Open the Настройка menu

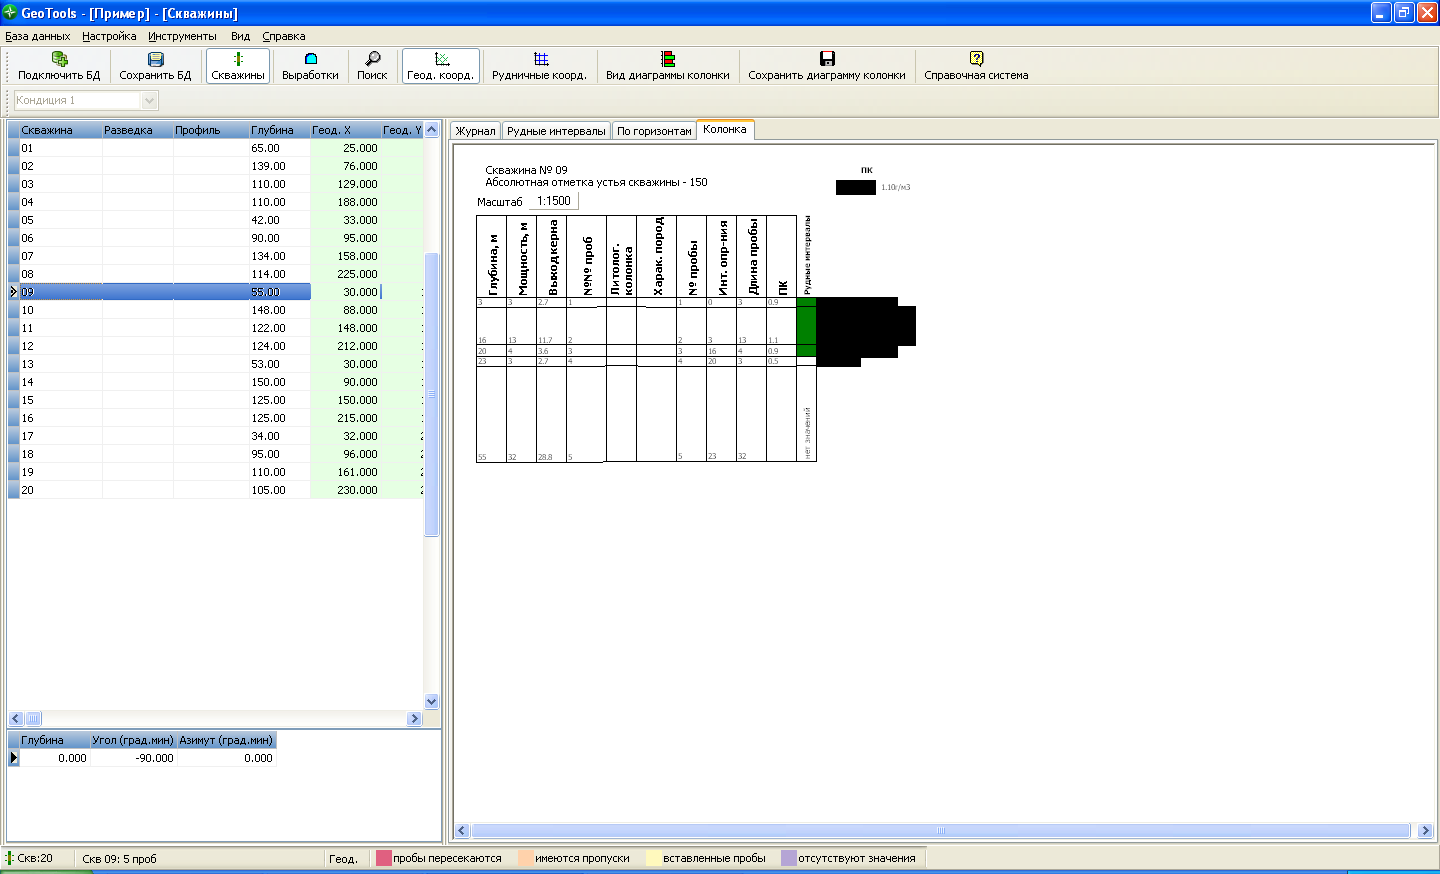(109, 36)
